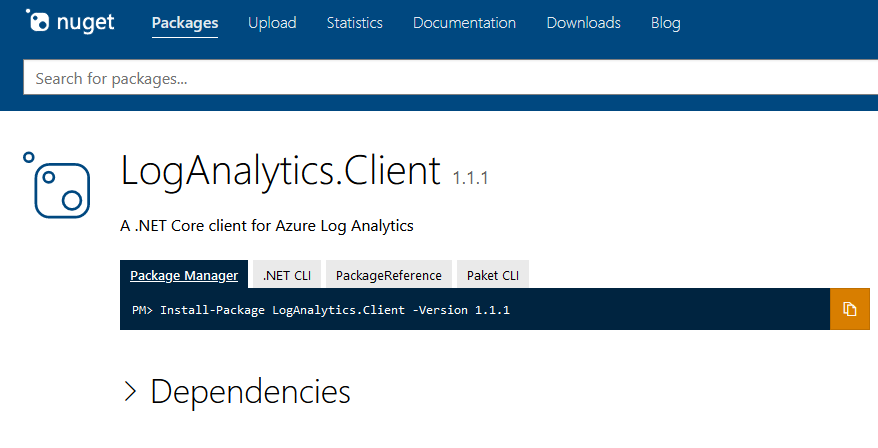Click the NuGet logo in the header
The image size is (878, 448).
point(72,22)
